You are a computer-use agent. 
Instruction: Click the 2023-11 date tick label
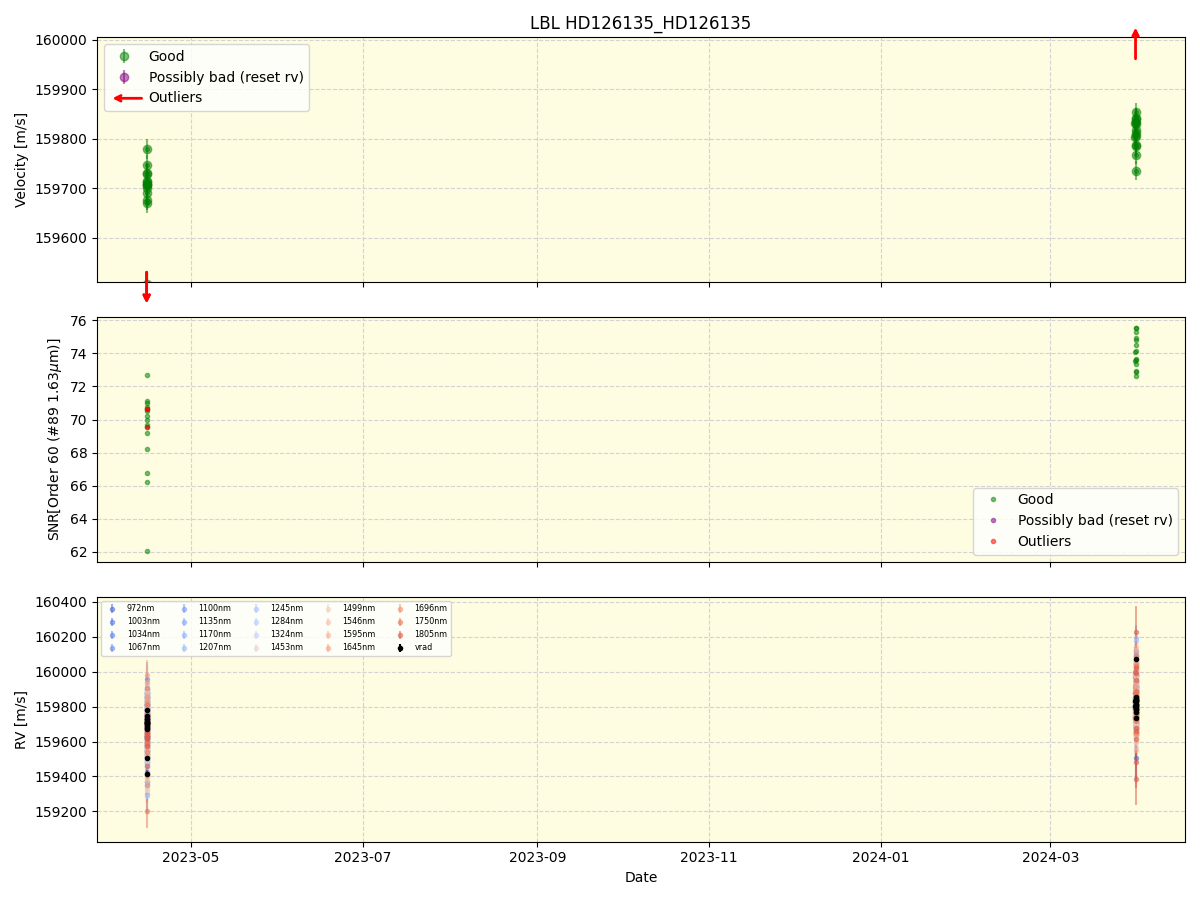coord(709,857)
